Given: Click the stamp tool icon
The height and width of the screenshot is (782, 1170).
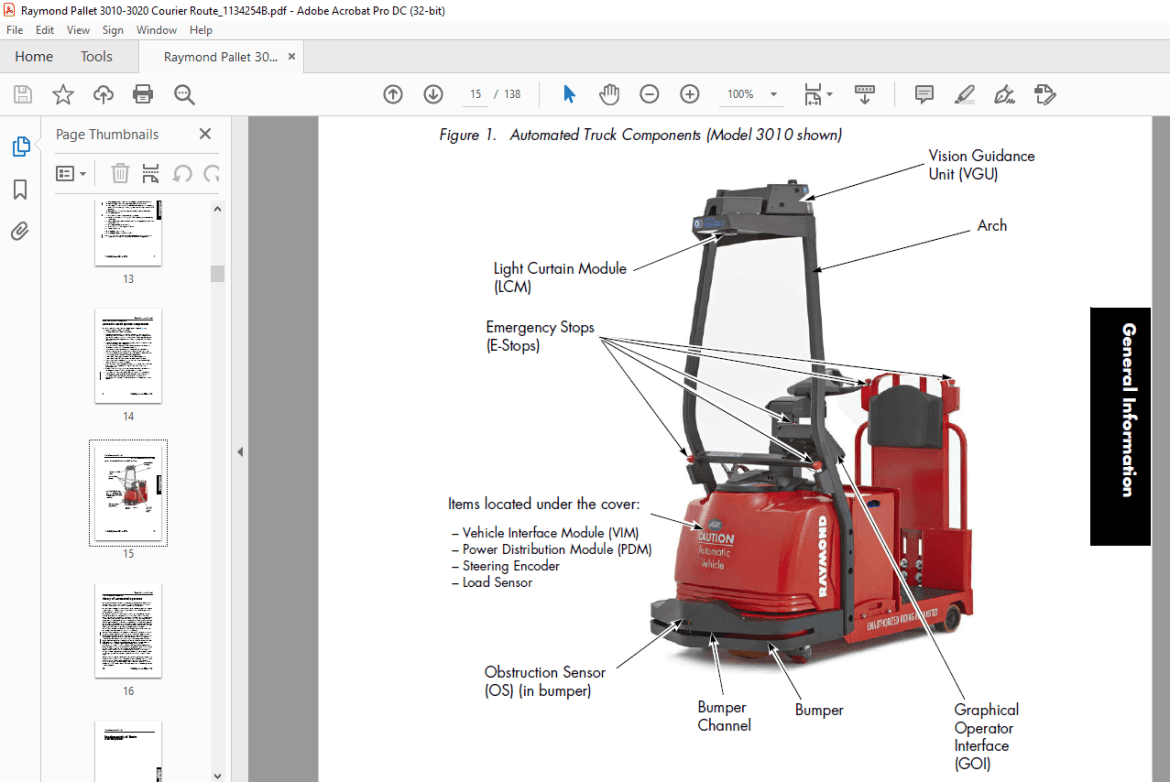Looking at the screenshot, I should point(1045,94).
